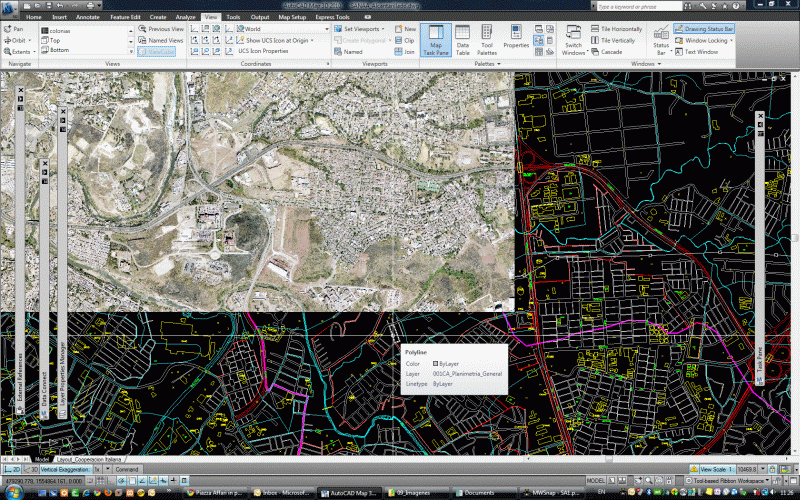This screenshot has height=500, width=800.
Task: Open Windows Start menu
Action: point(13,492)
